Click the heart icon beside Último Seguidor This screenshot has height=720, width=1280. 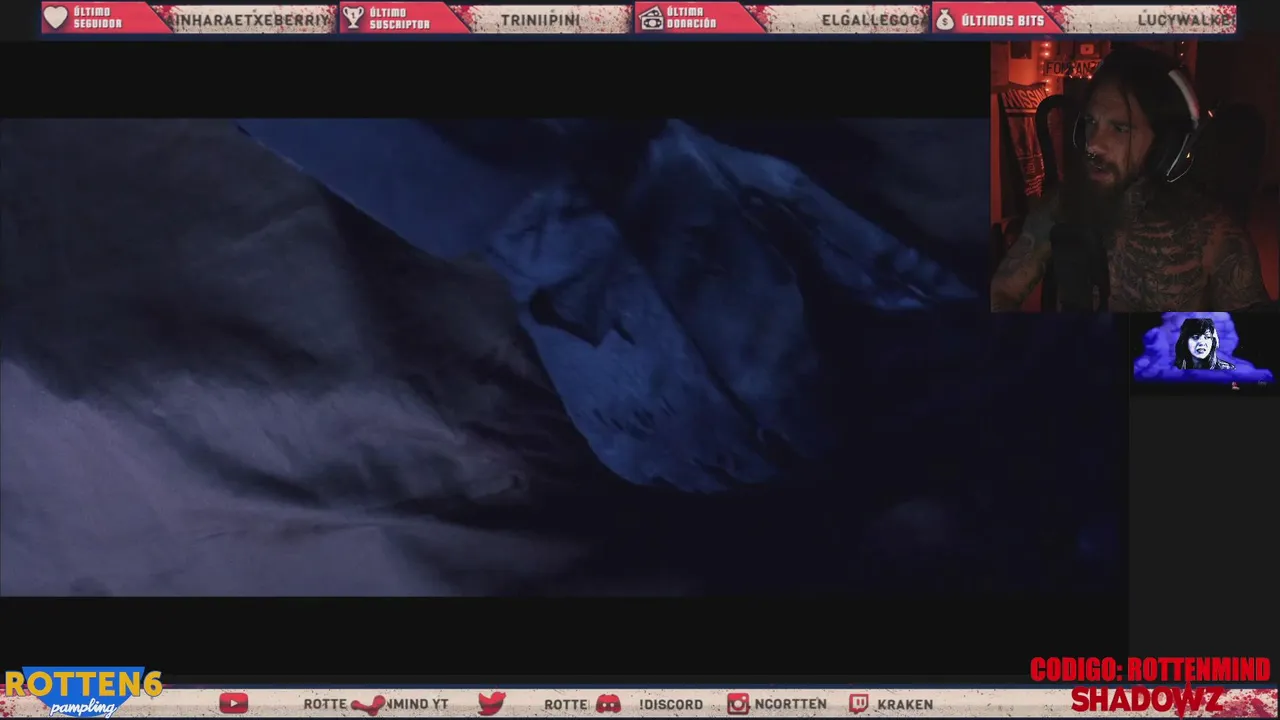click(x=56, y=18)
